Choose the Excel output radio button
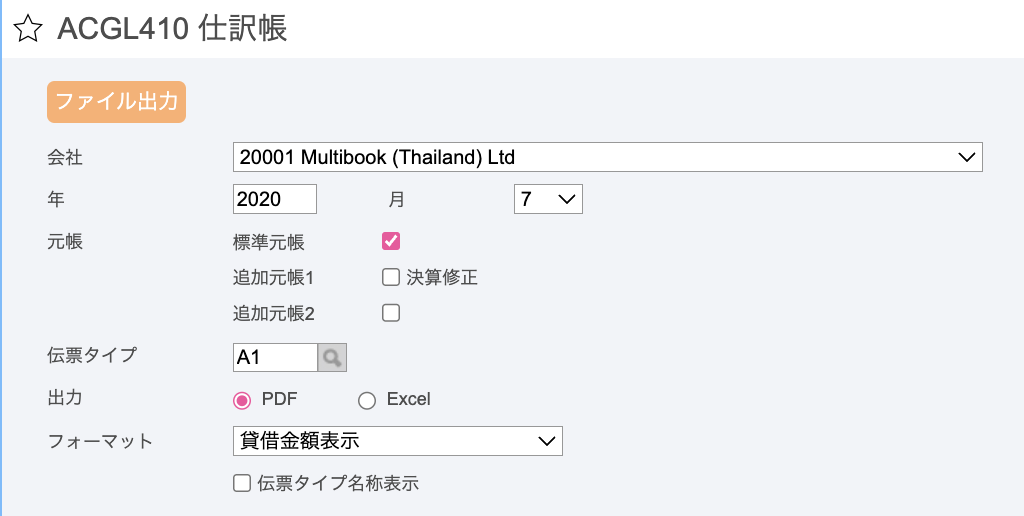Image resolution: width=1024 pixels, height=516 pixels. 367,400
